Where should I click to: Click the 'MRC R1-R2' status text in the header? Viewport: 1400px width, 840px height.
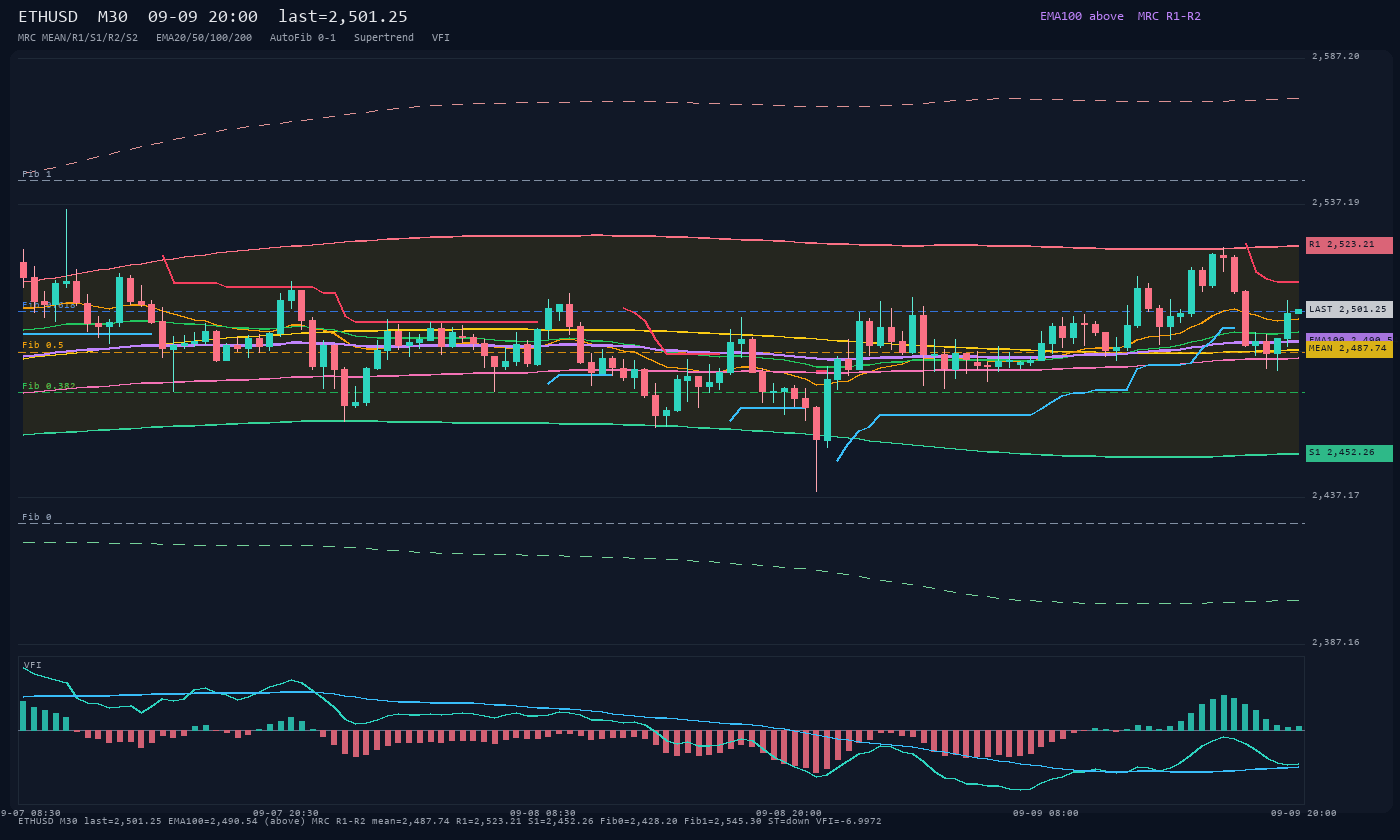tap(1169, 16)
